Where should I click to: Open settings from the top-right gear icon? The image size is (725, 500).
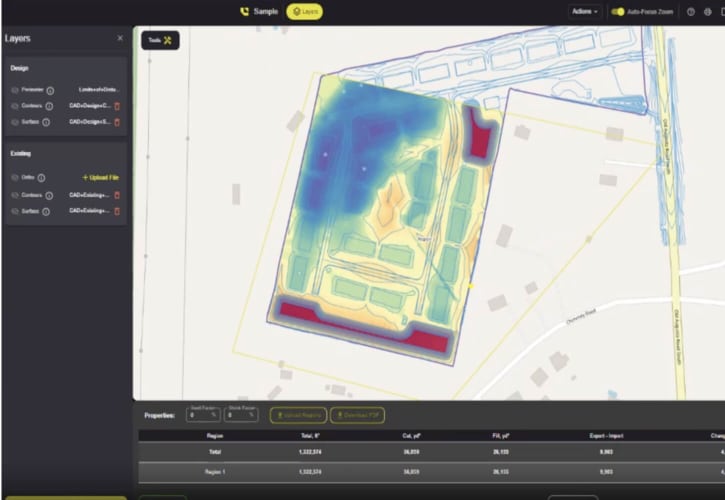click(708, 12)
